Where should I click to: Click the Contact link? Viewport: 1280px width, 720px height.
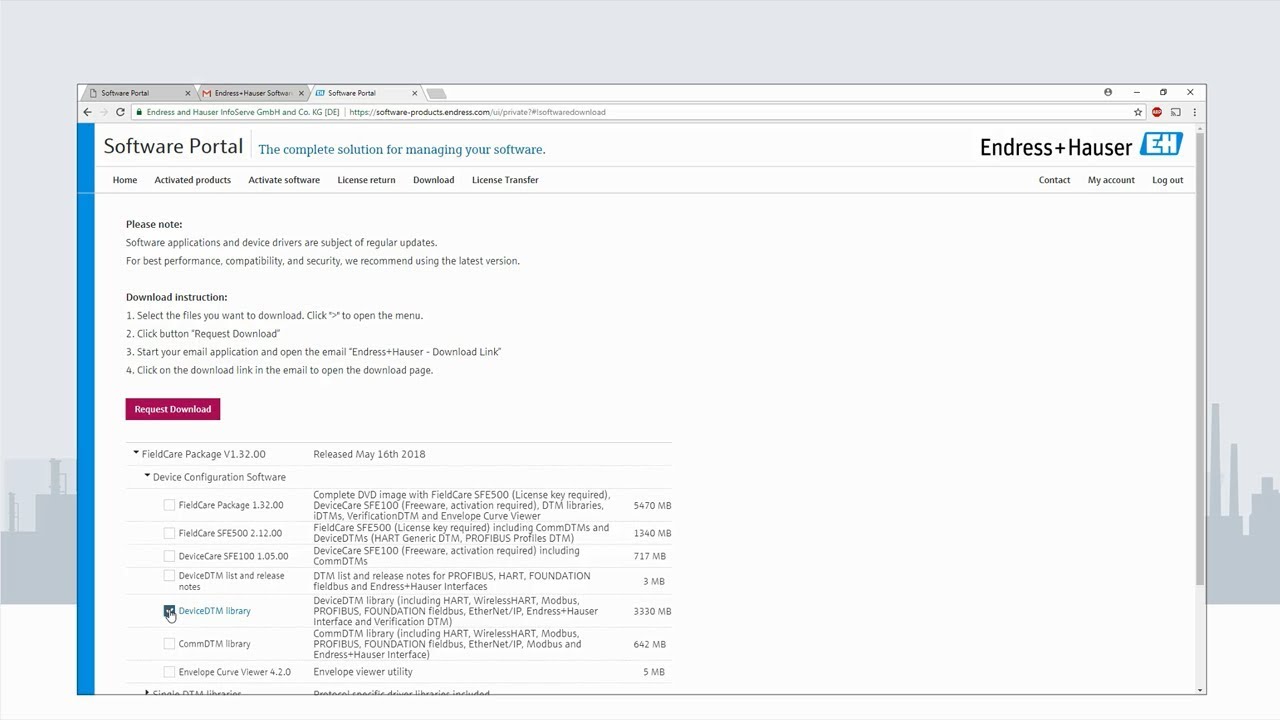tap(1054, 180)
